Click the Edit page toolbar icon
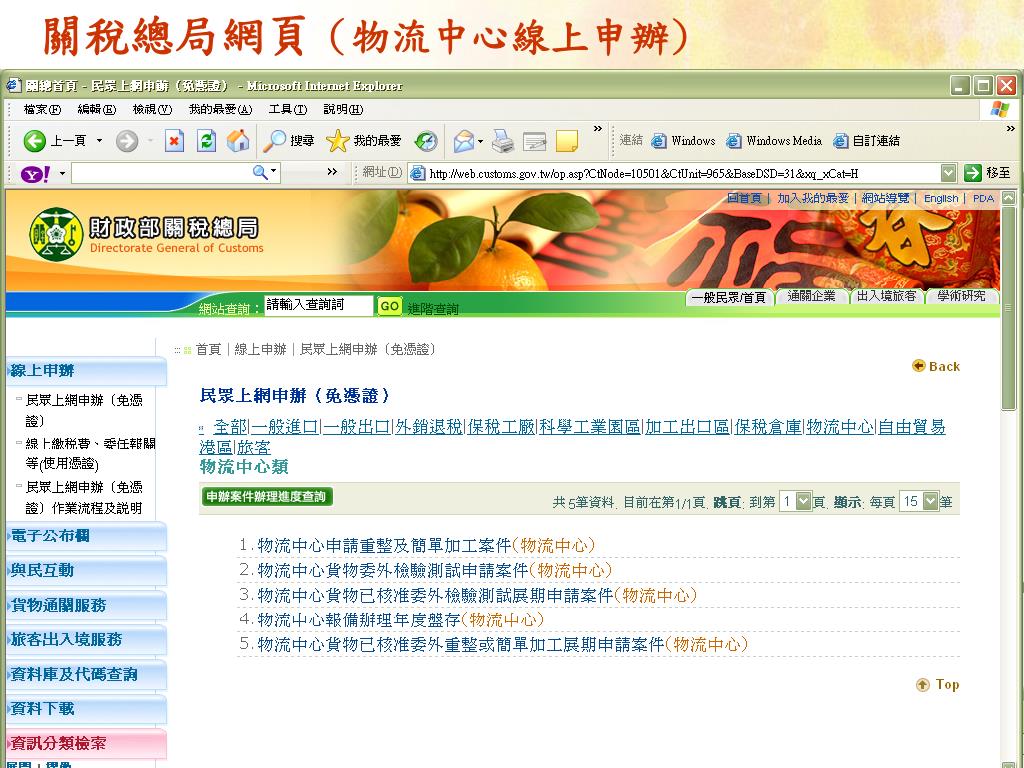Viewport: 1024px width, 768px height. tap(534, 140)
